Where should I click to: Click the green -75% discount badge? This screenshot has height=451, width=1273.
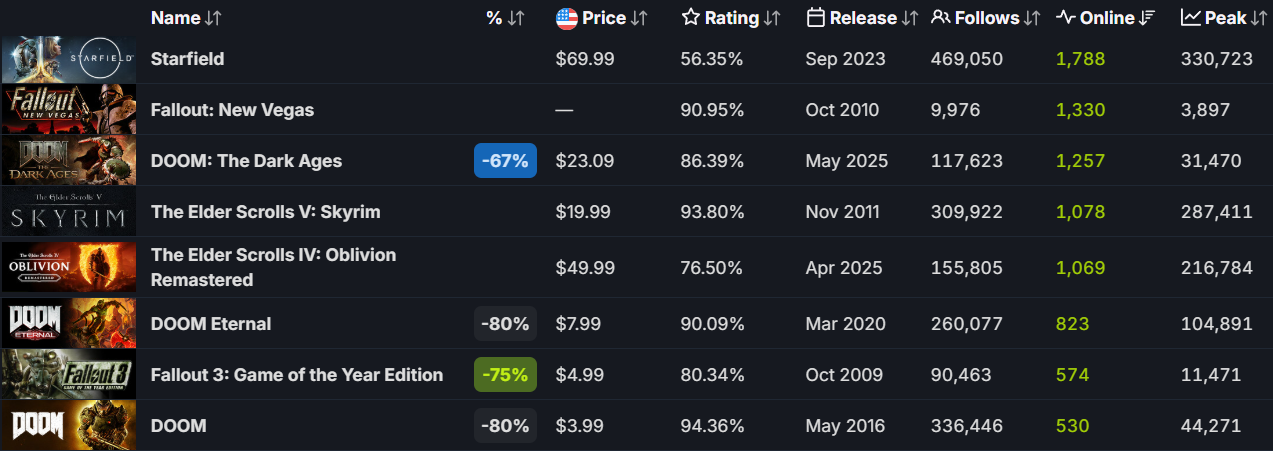pos(505,375)
